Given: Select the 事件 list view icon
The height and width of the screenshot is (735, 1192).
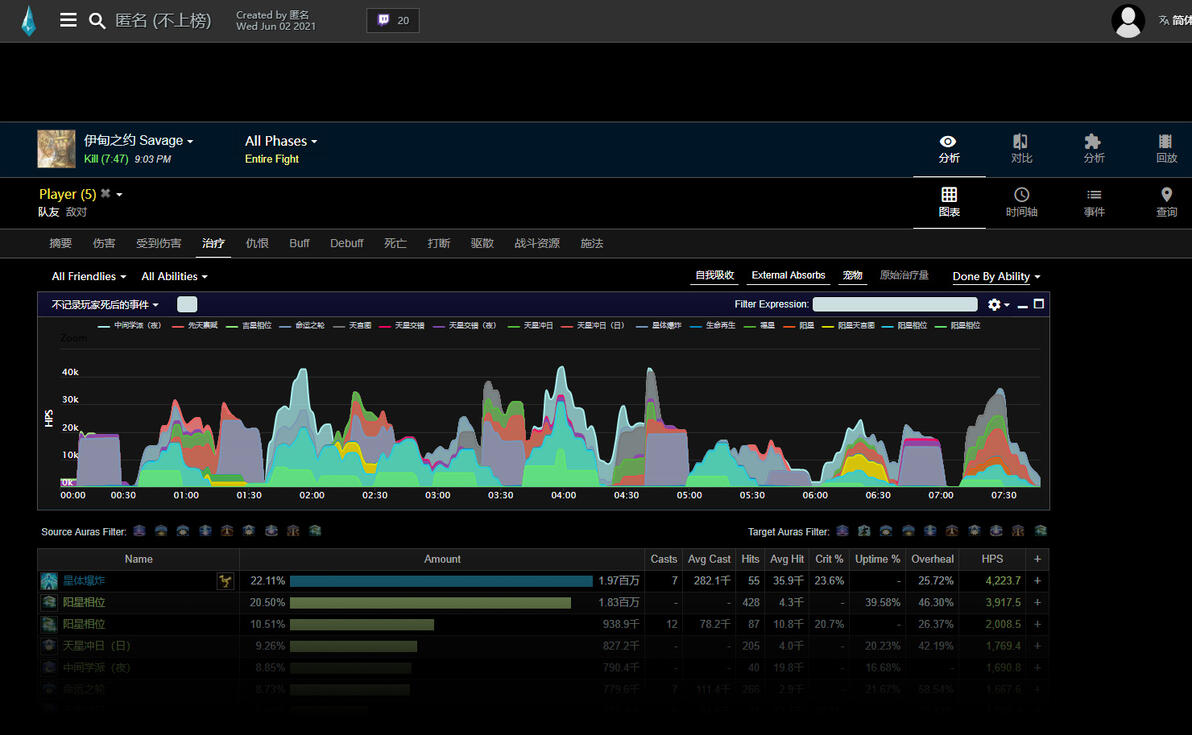Looking at the screenshot, I should point(1094,202).
